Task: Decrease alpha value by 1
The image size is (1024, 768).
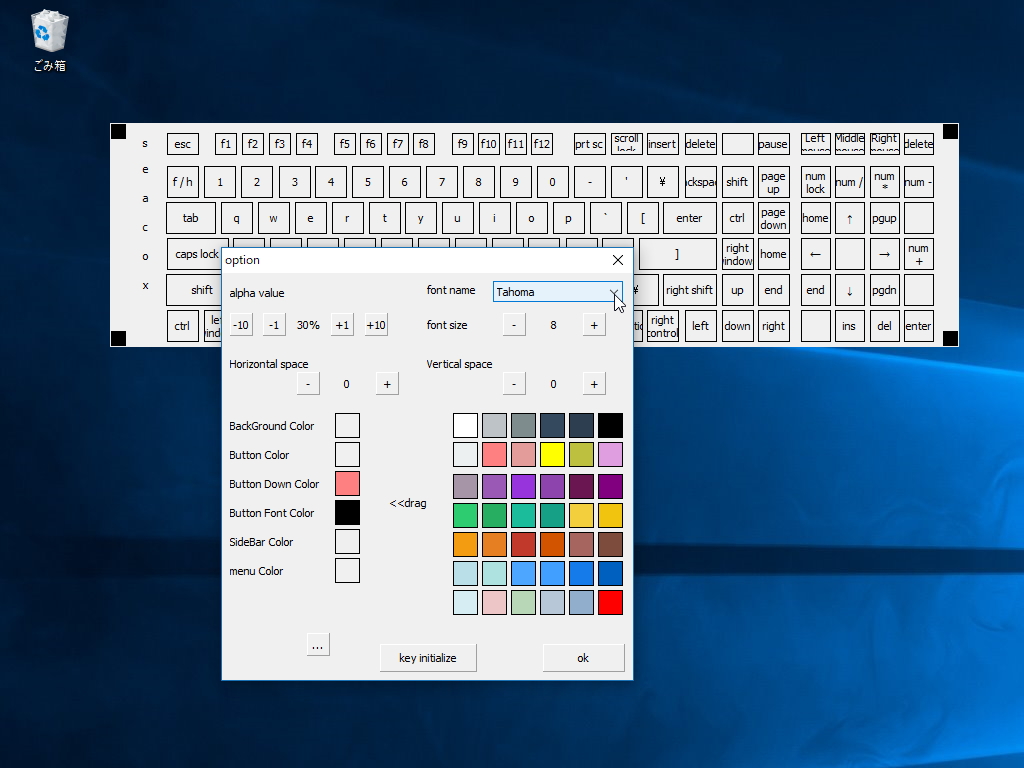Action: click(x=274, y=325)
